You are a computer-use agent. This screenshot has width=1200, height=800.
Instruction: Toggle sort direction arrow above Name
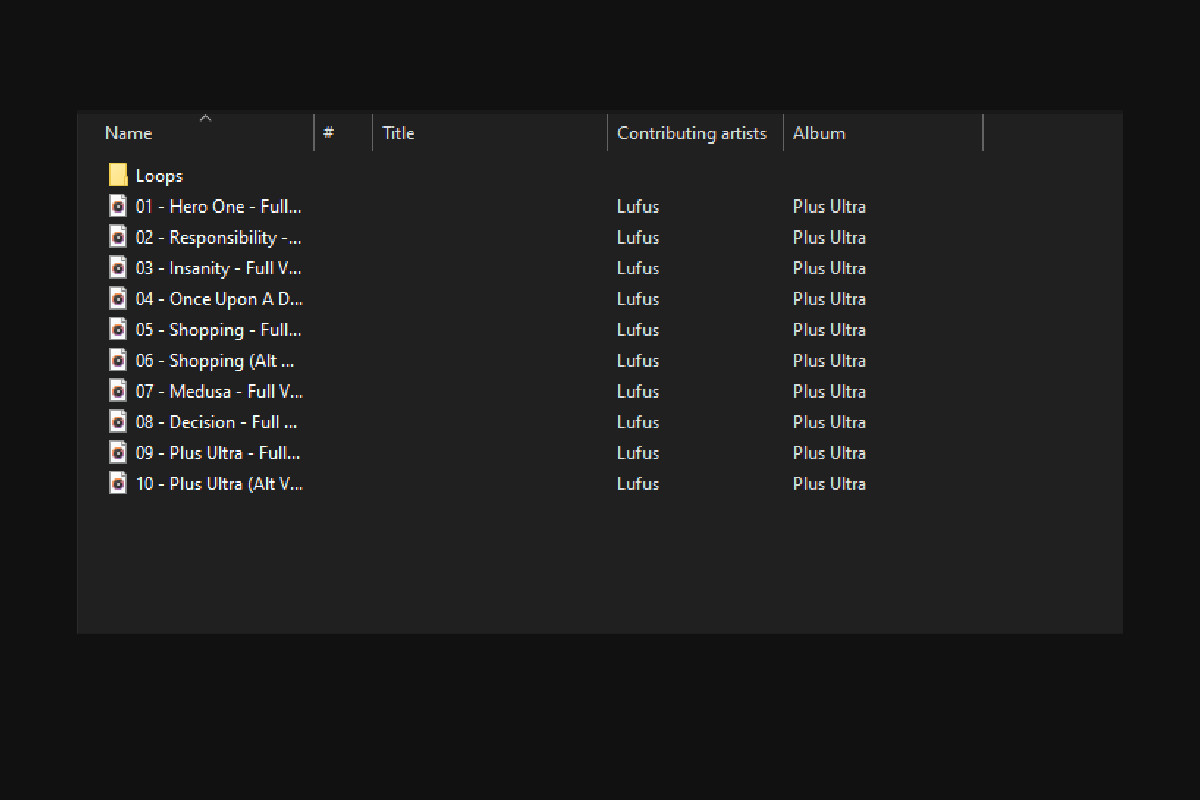pyautogui.click(x=205, y=118)
